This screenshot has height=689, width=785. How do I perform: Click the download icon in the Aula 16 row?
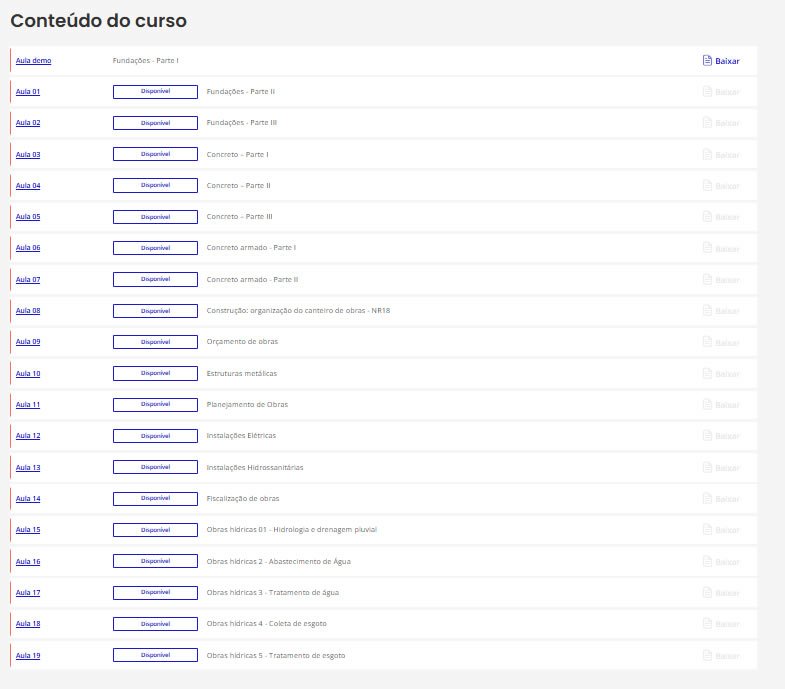tap(707, 561)
